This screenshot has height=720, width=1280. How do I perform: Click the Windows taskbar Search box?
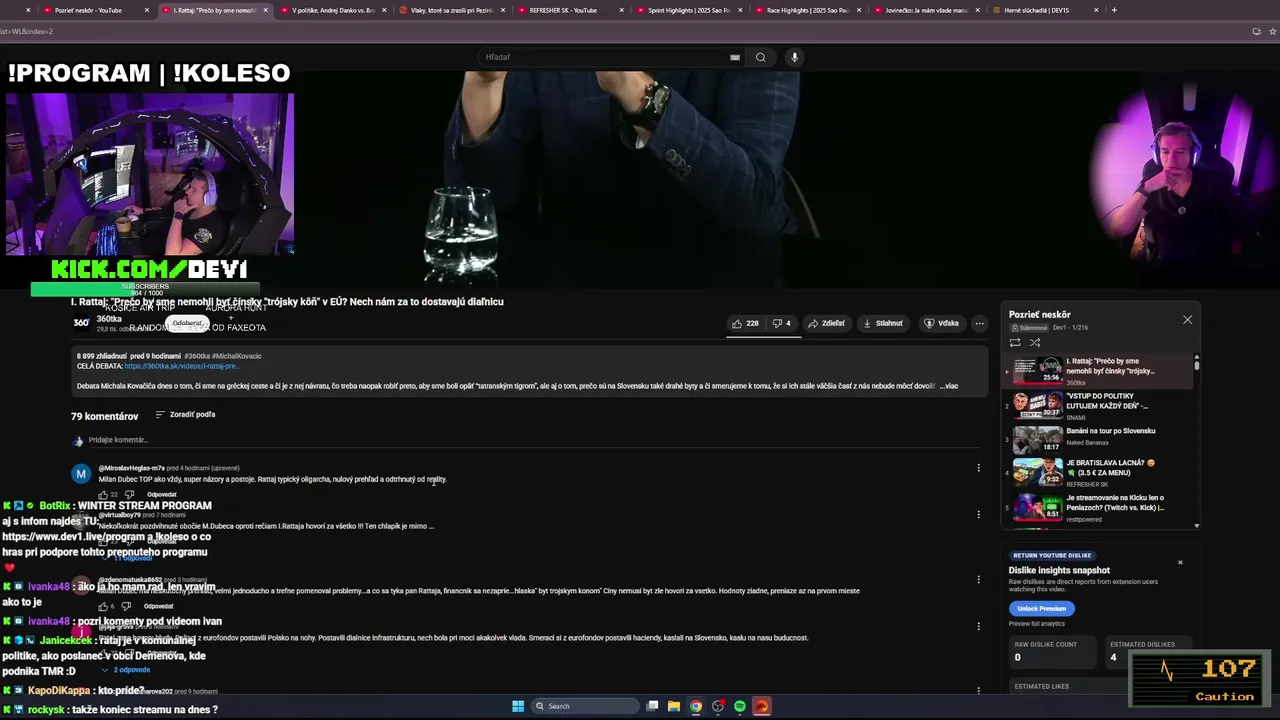pos(585,706)
